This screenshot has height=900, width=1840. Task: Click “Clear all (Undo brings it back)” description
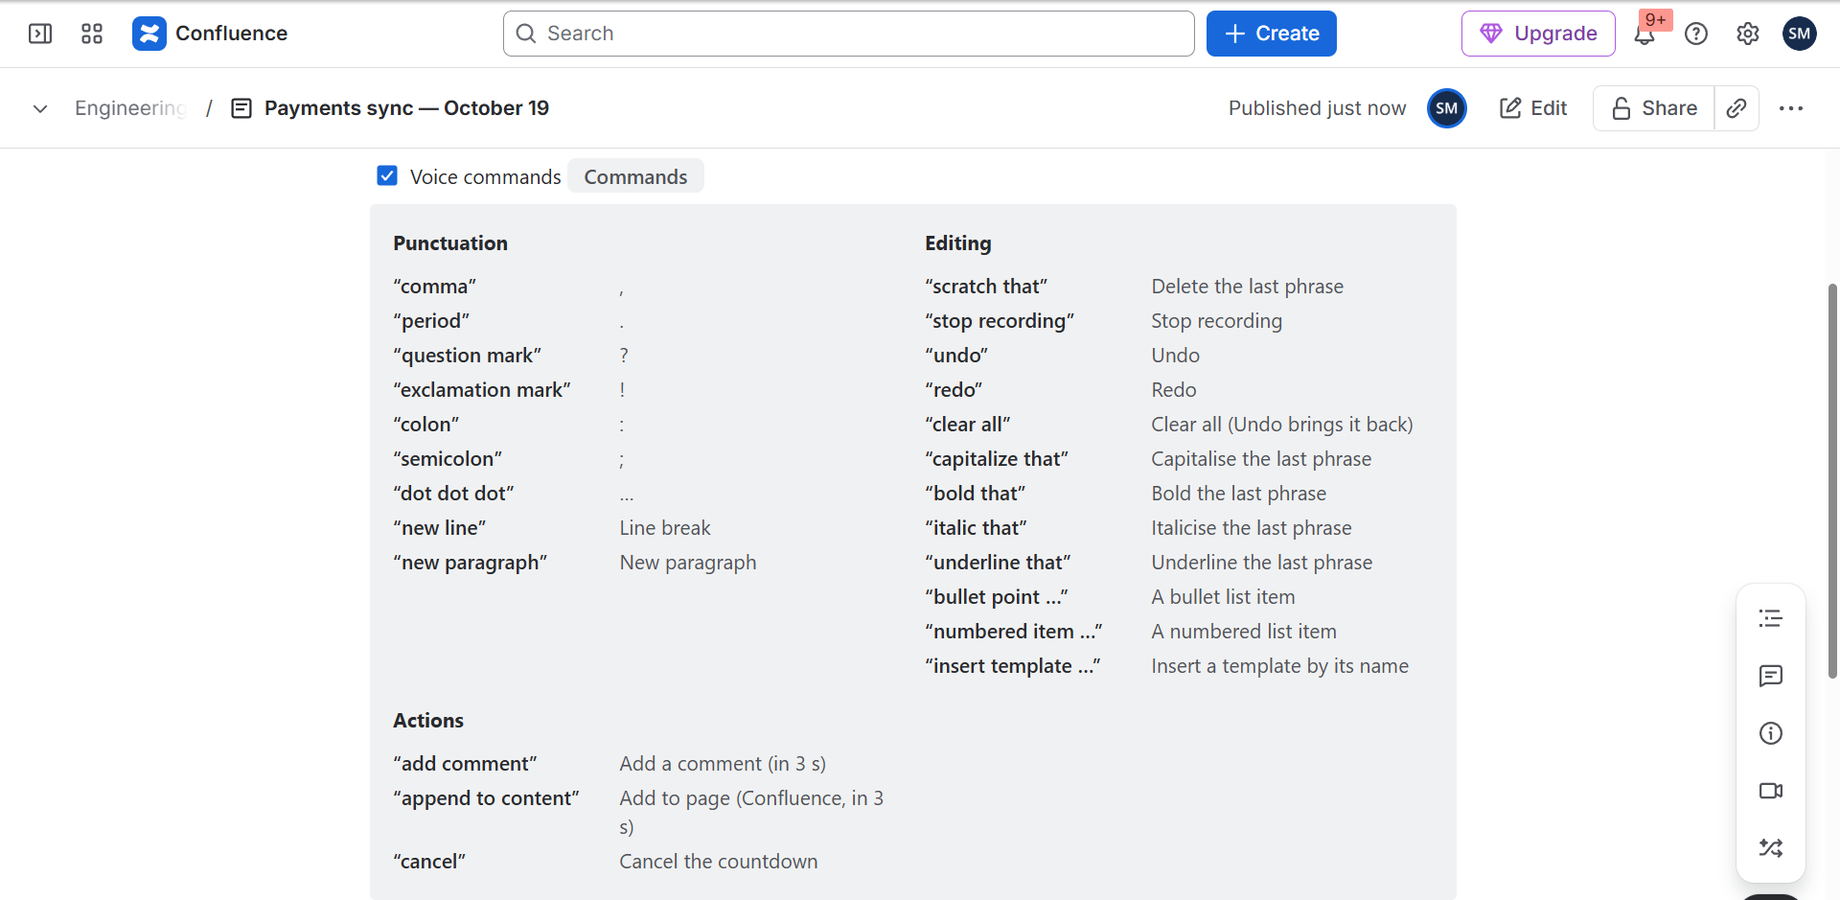[1282, 424]
